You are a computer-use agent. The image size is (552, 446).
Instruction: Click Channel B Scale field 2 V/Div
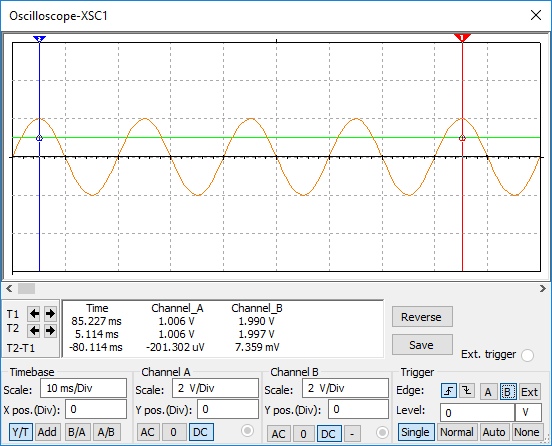click(x=345, y=388)
